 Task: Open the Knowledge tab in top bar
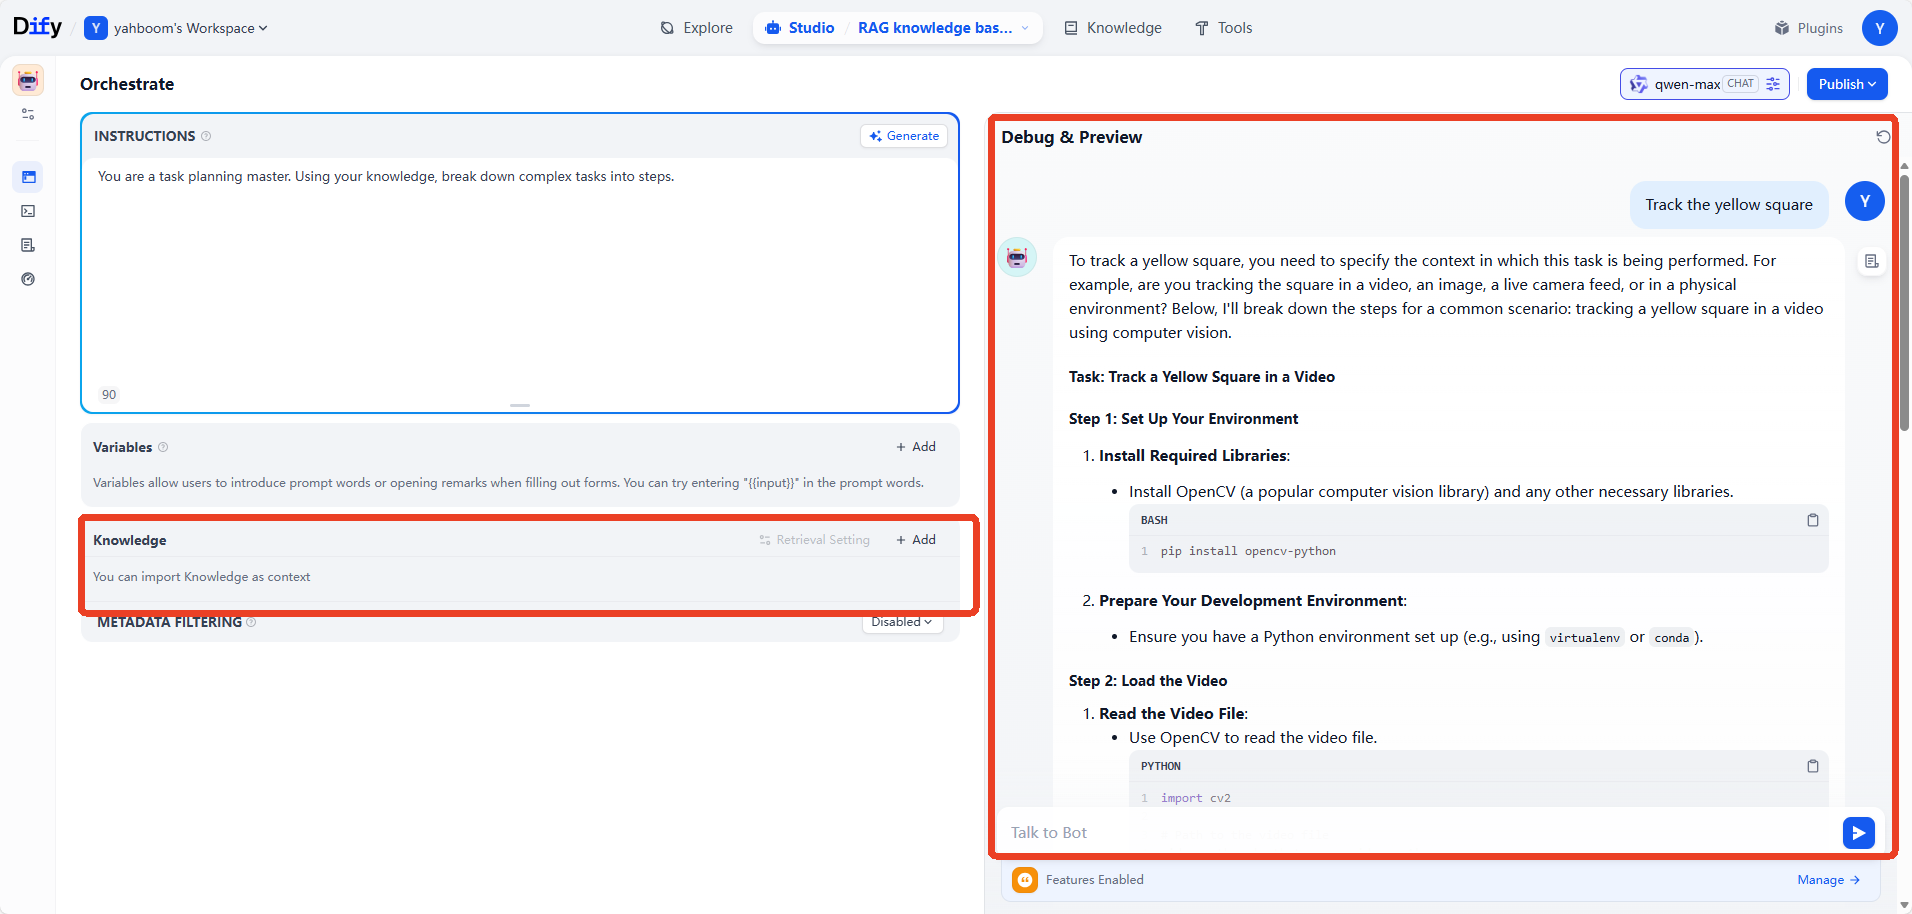pyautogui.click(x=1112, y=28)
